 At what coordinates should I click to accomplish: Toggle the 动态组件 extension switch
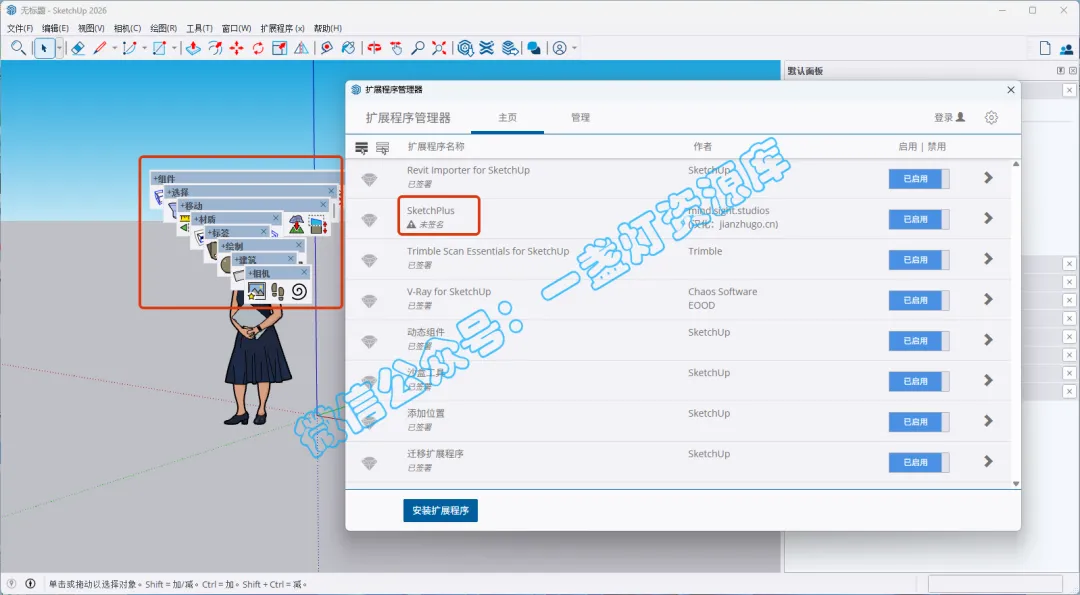(919, 340)
